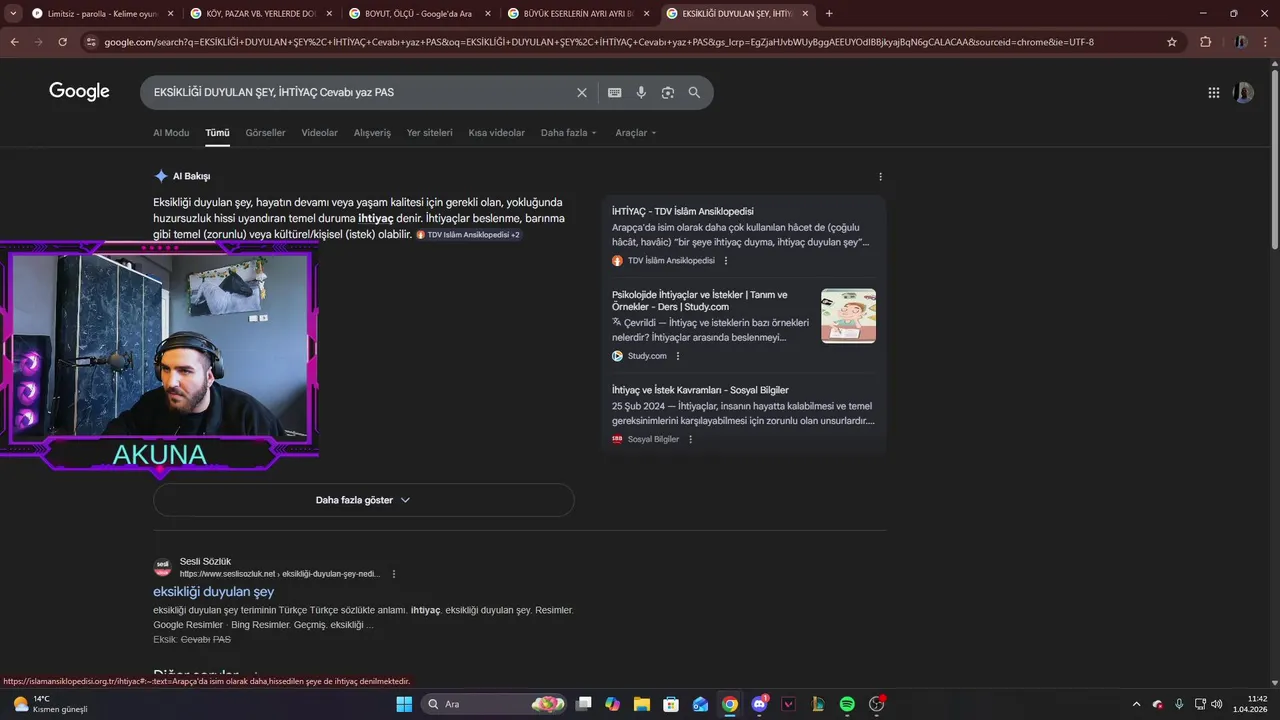Launch Copilot from the taskbar
The width and height of the screenshot is (1280, 720).
point(612,704)
